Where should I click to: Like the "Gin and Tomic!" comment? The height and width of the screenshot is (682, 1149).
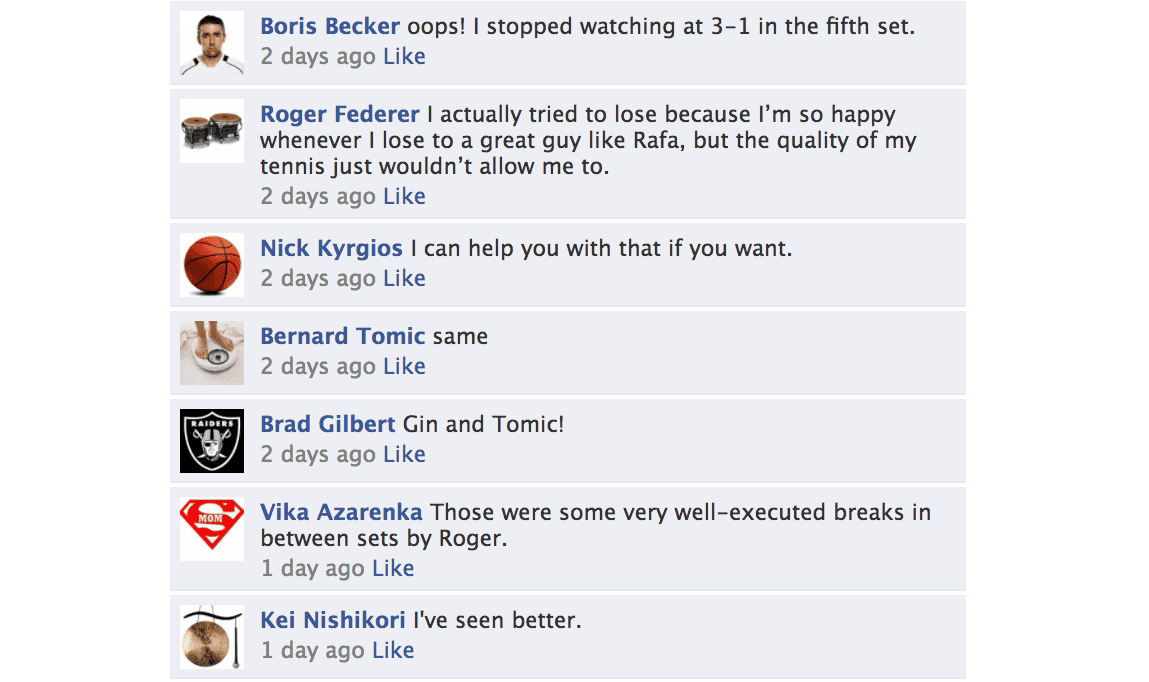[x=404, y=454]
